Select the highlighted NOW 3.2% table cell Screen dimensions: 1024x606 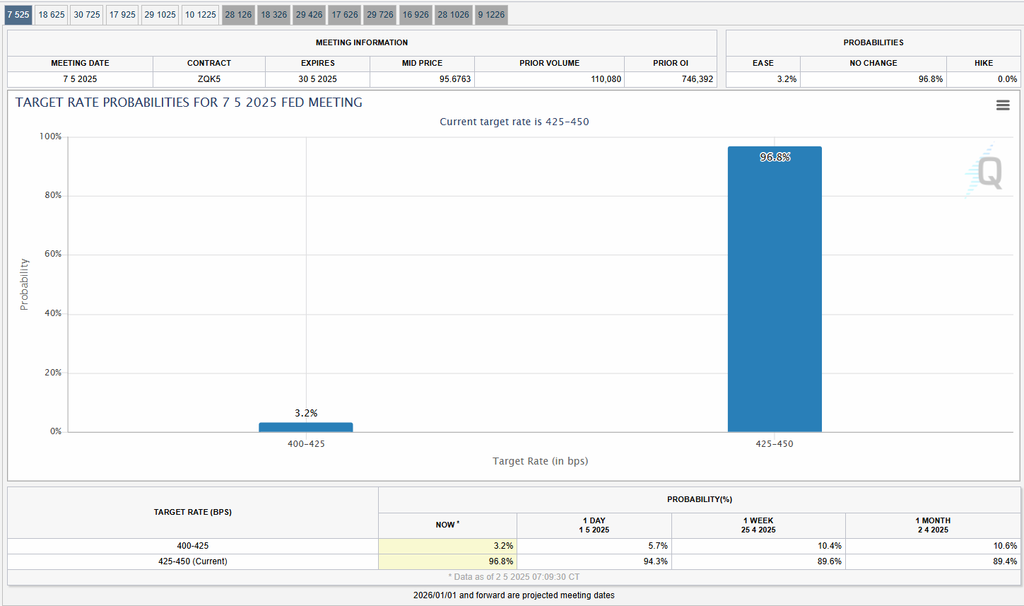point(448,546)
